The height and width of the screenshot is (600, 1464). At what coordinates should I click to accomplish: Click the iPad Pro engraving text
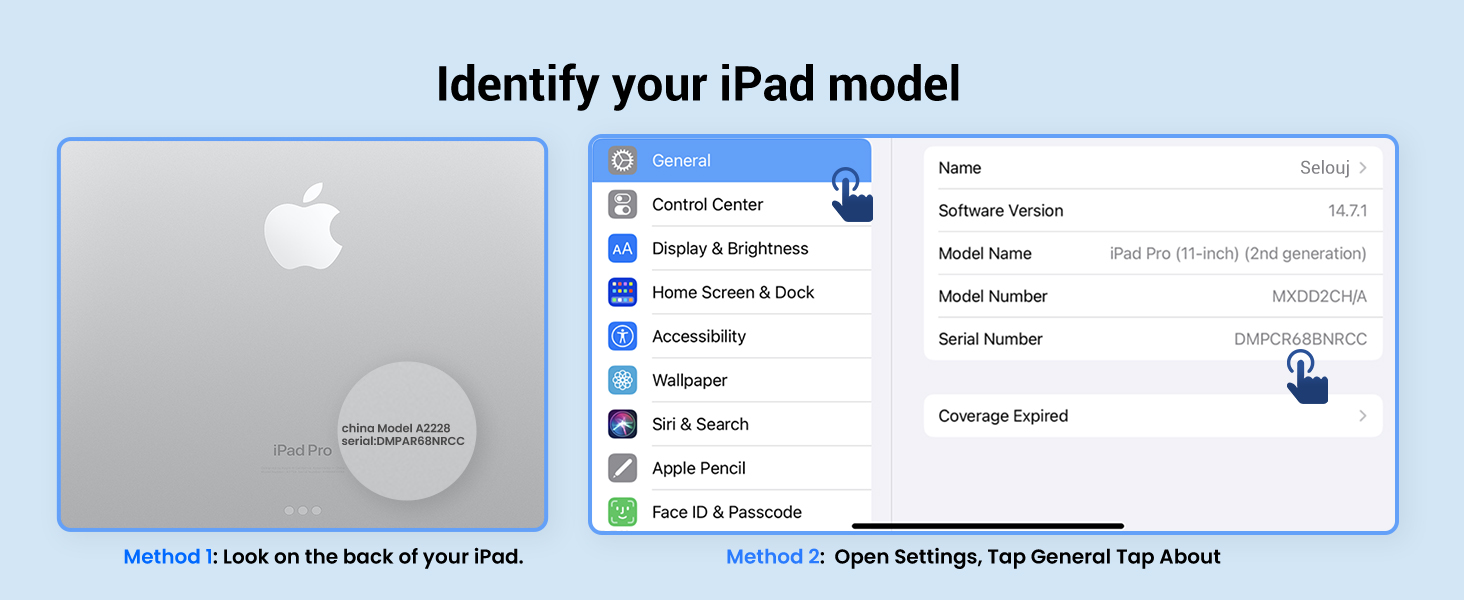[302, 451]
